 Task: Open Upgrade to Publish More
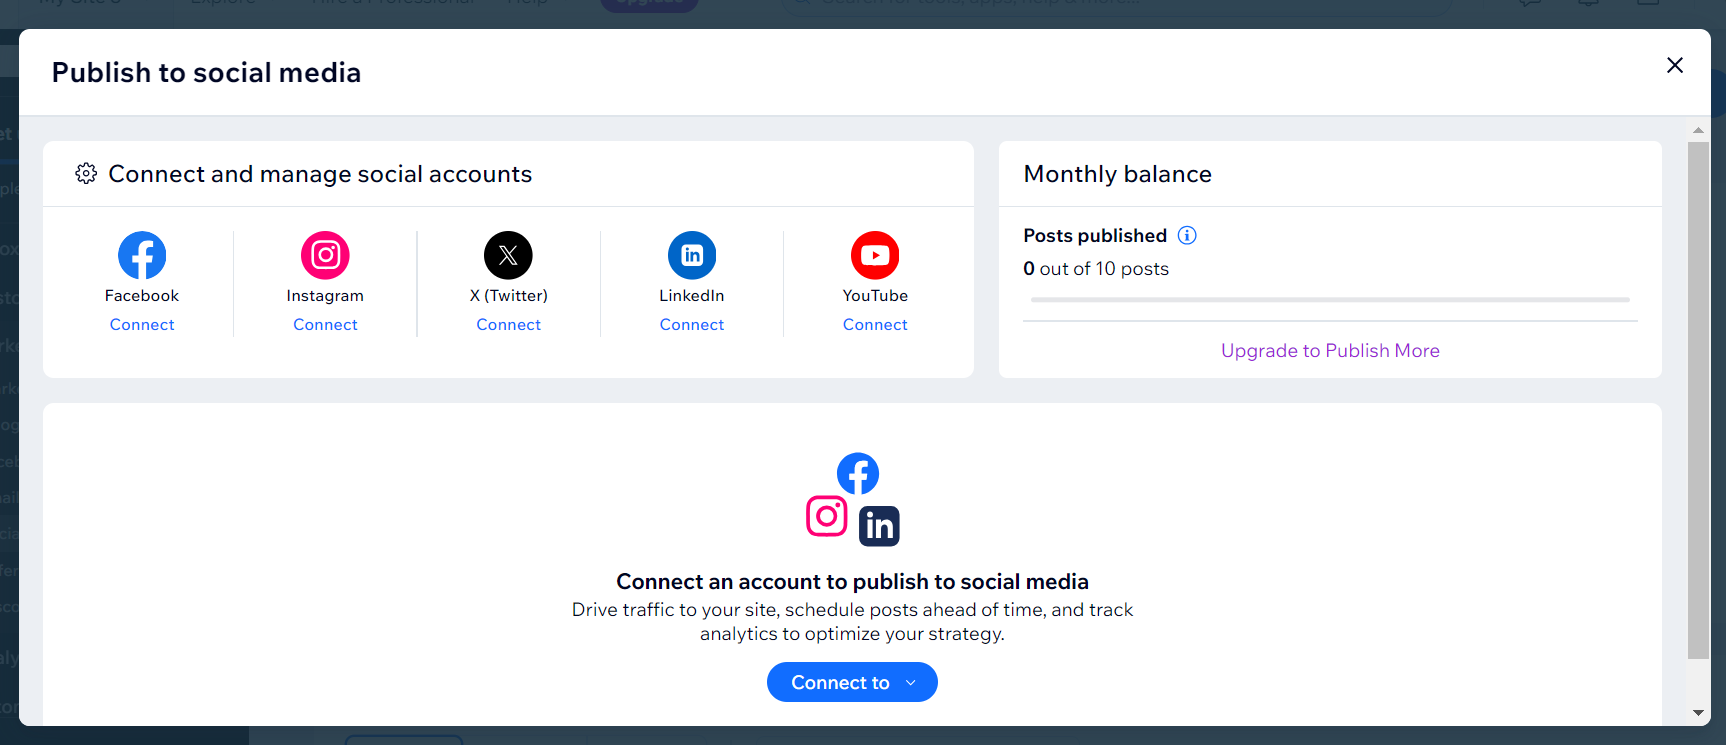tap(1330, 350)
